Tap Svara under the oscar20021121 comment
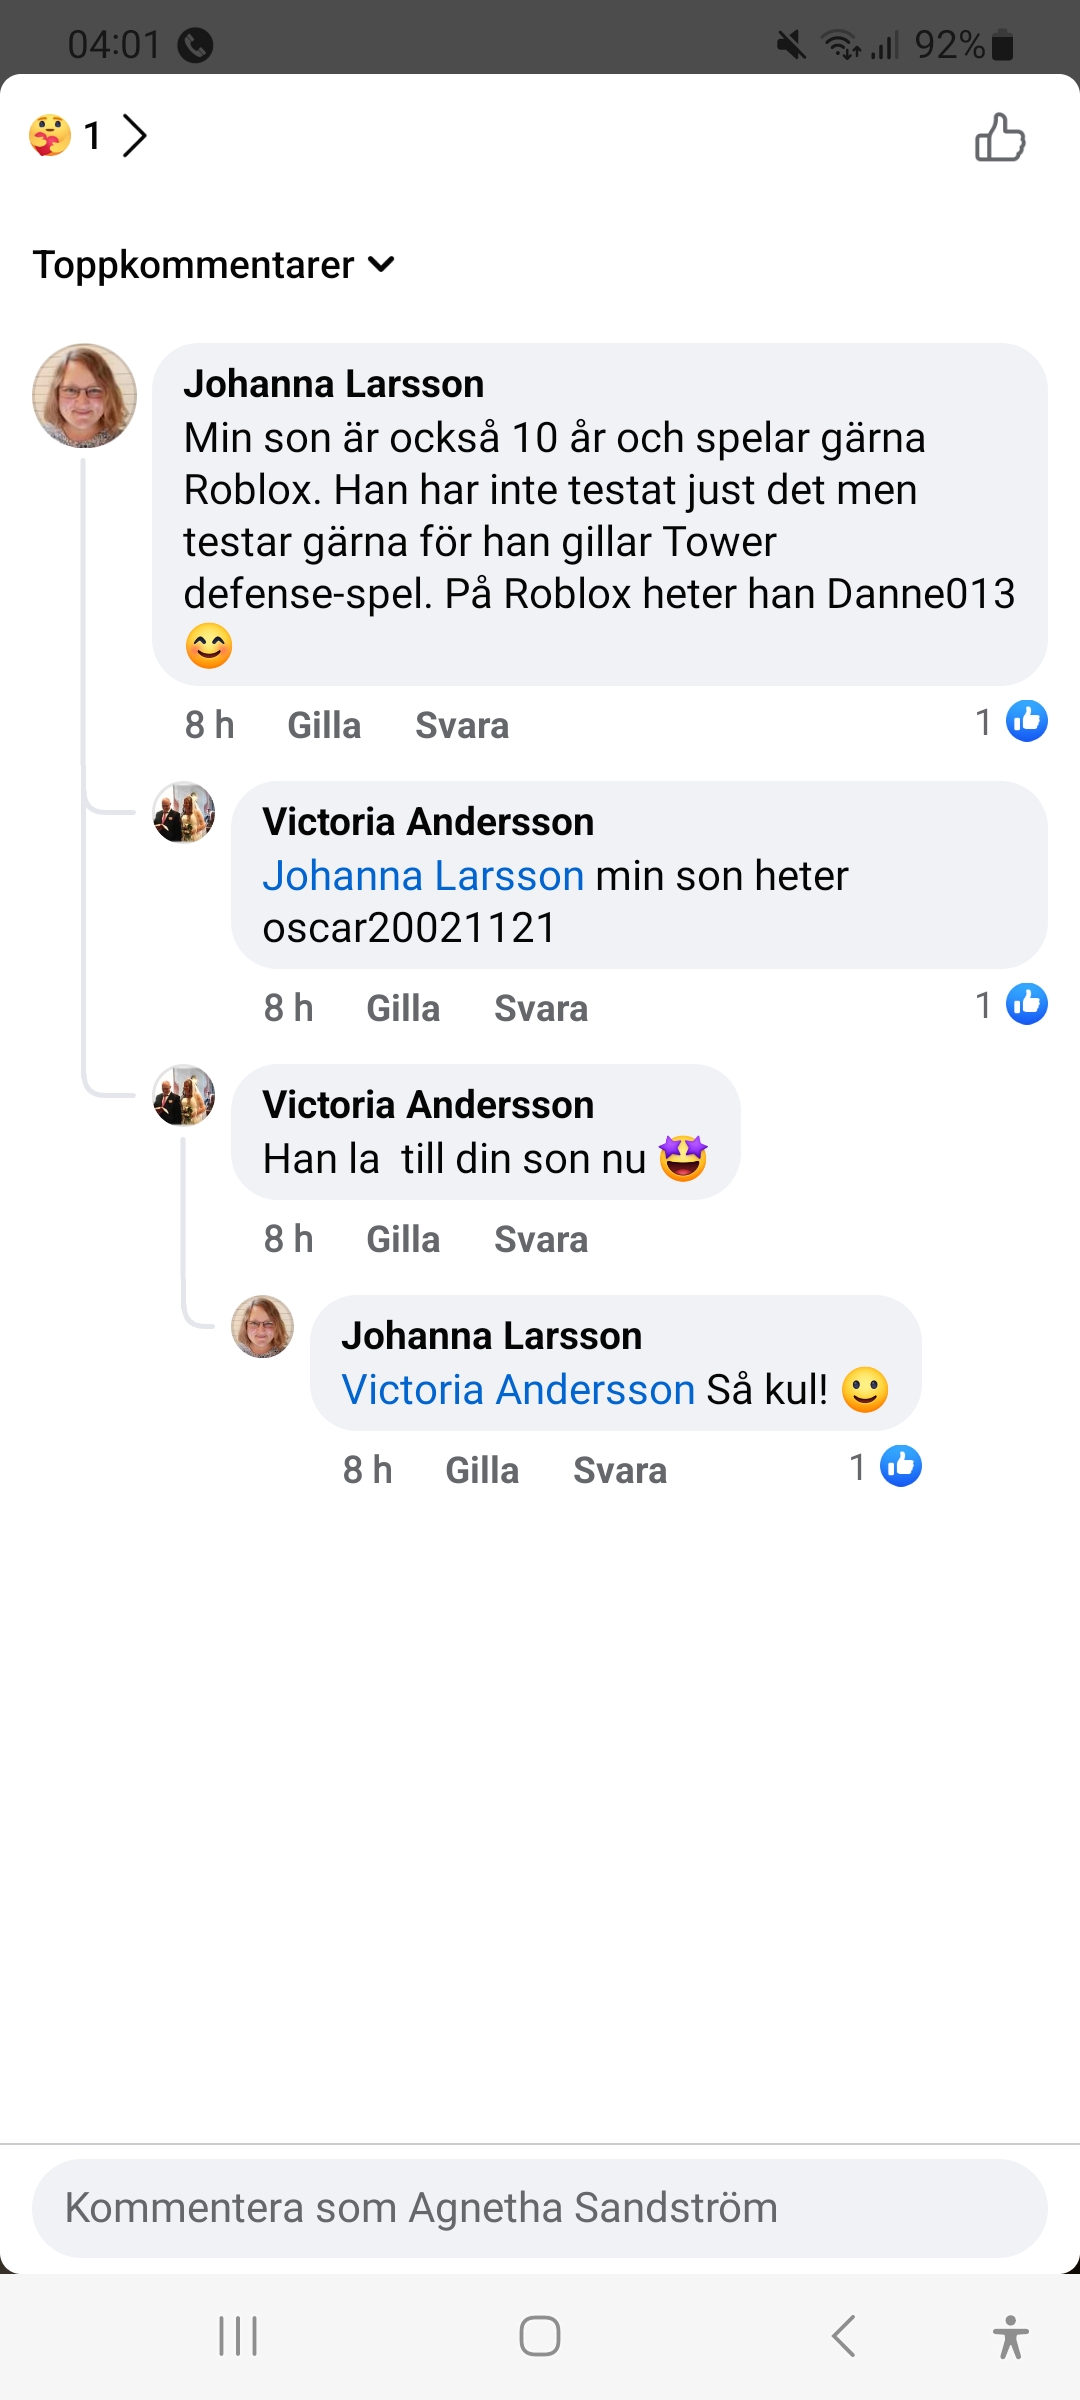This screenshot has width=1080, height=2400. (541, 1009)
